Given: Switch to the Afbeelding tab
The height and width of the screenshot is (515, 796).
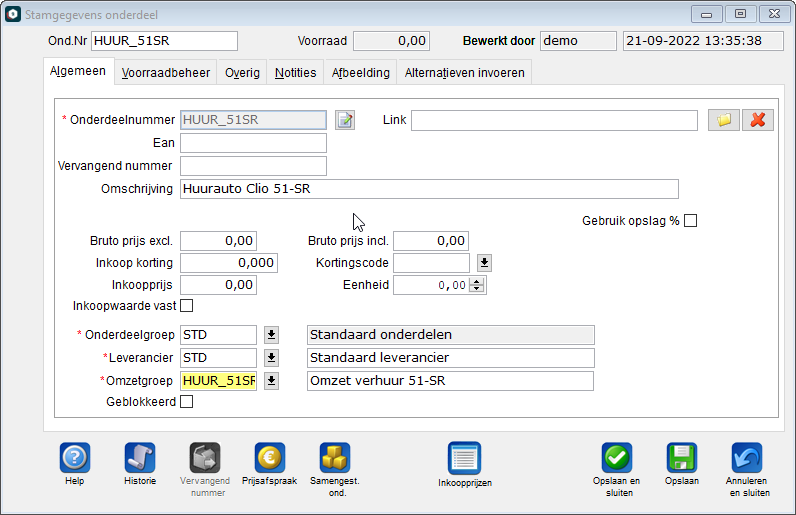Looking at the screenshot, I should click(x=361, y=73).
